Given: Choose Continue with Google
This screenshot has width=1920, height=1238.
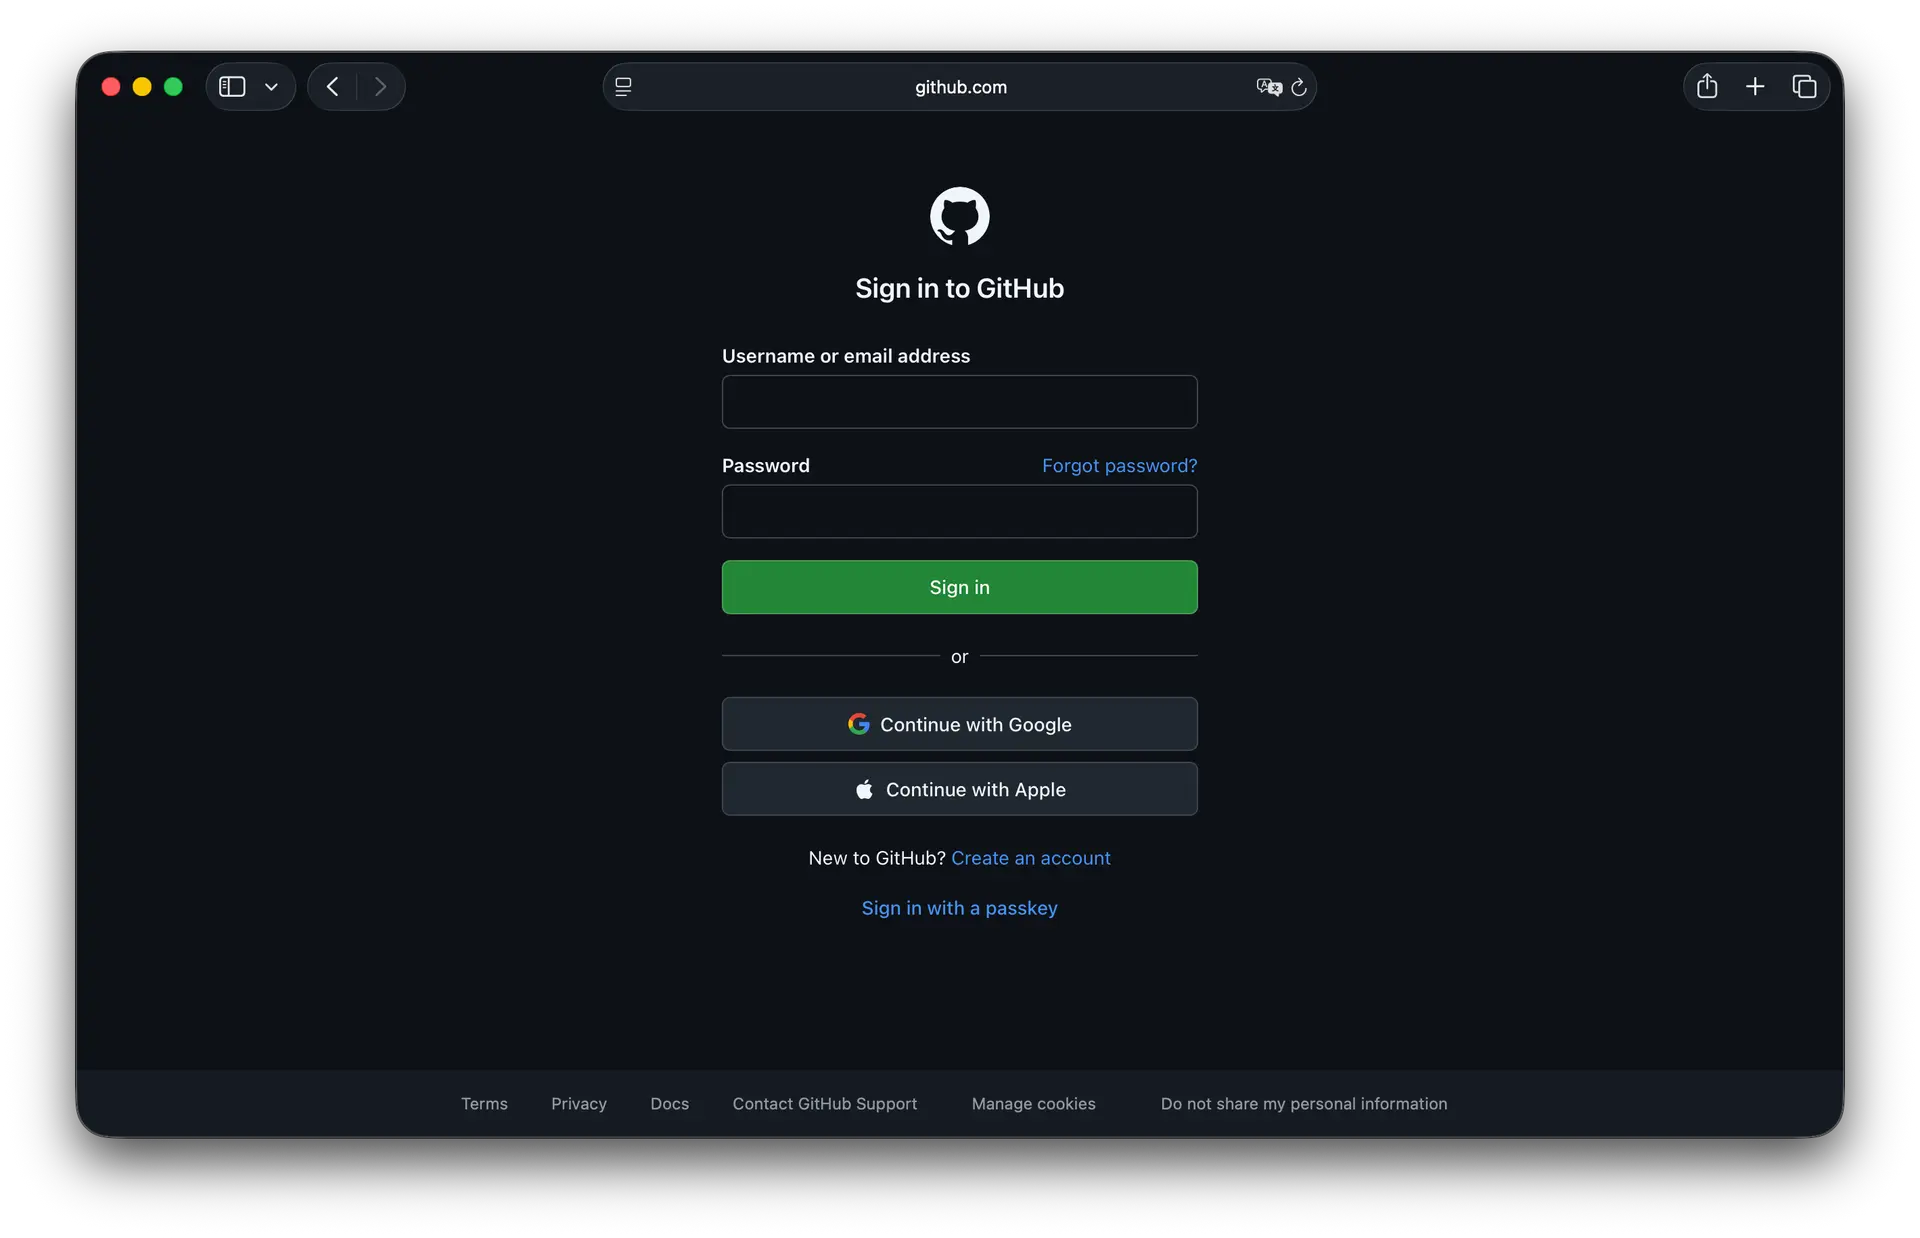Looking at the screenshot, I should click(x=960, y=724).
